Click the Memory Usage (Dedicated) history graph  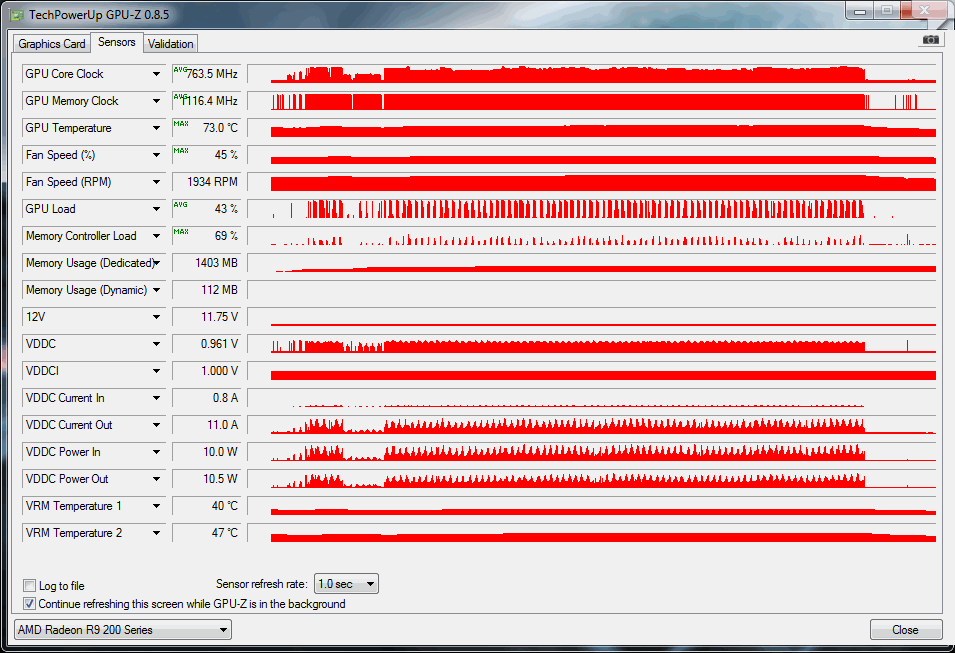pos(592,263)
